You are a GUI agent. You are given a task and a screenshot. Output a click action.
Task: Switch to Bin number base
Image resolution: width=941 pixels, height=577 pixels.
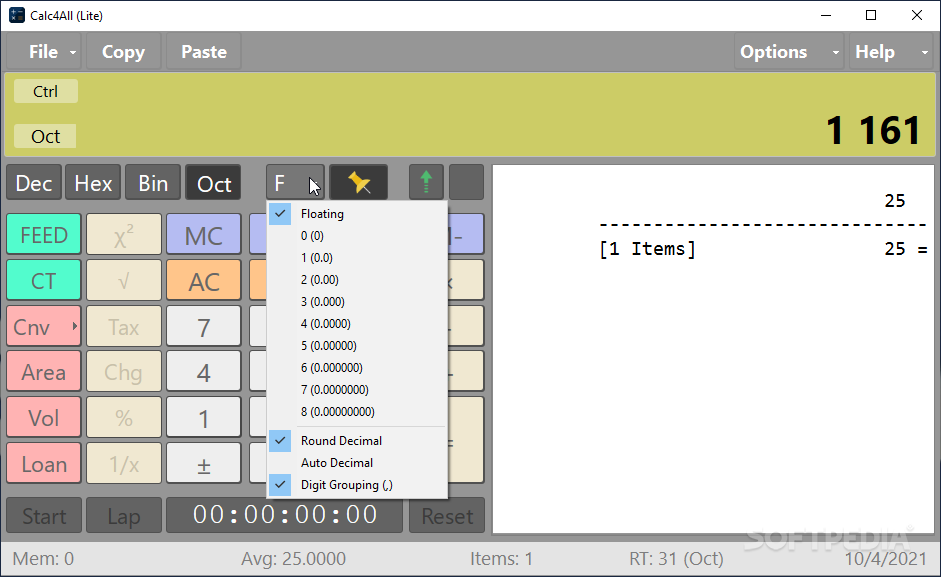153,183
